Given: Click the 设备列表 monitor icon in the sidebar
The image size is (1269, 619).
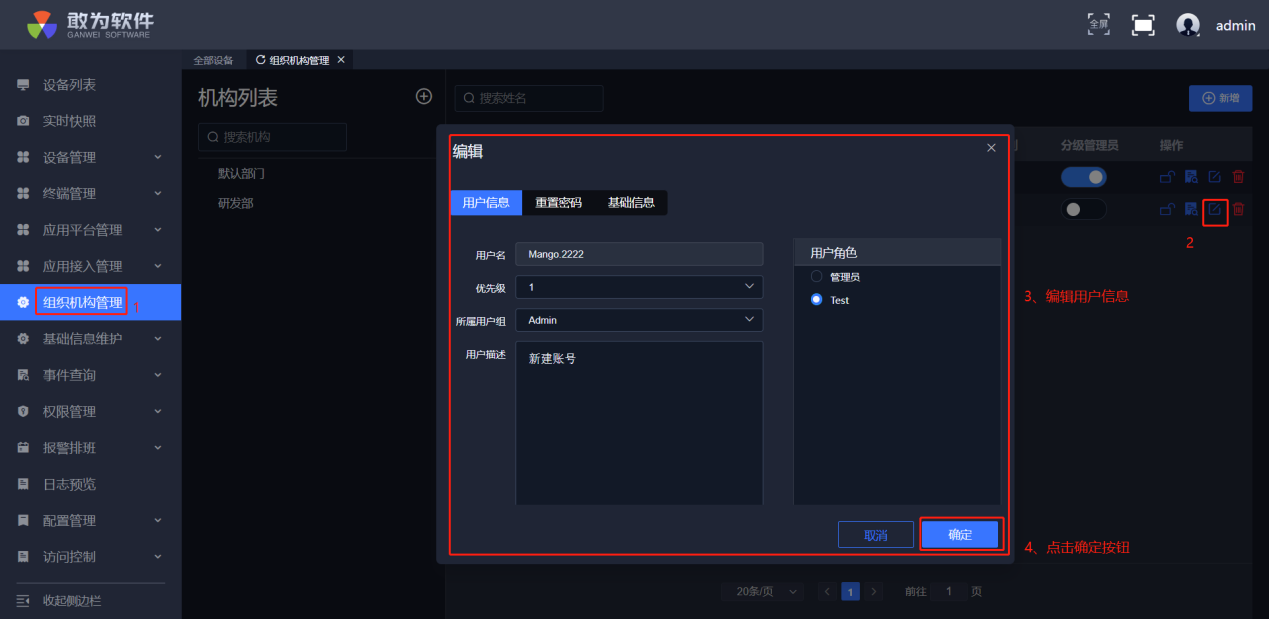Looking at the screenshot, I should (x=23, y=85).
